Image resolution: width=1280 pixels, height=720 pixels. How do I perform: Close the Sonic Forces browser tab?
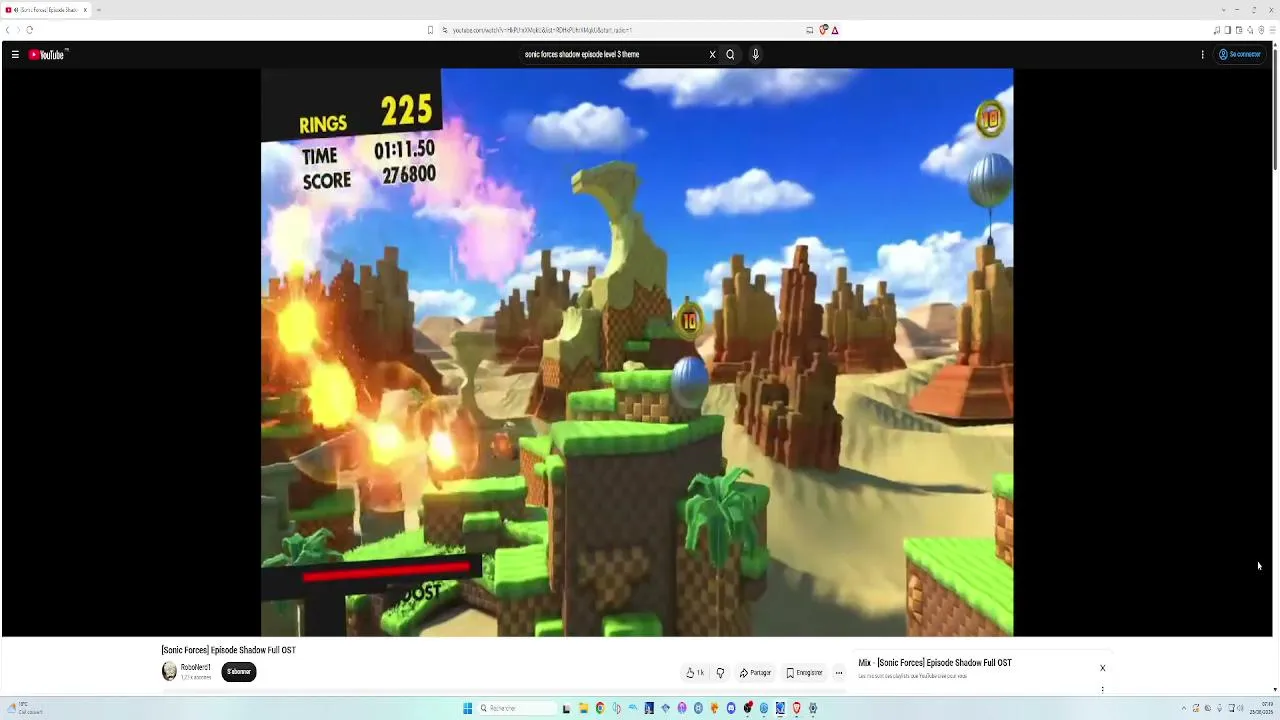tap(85, 10)
